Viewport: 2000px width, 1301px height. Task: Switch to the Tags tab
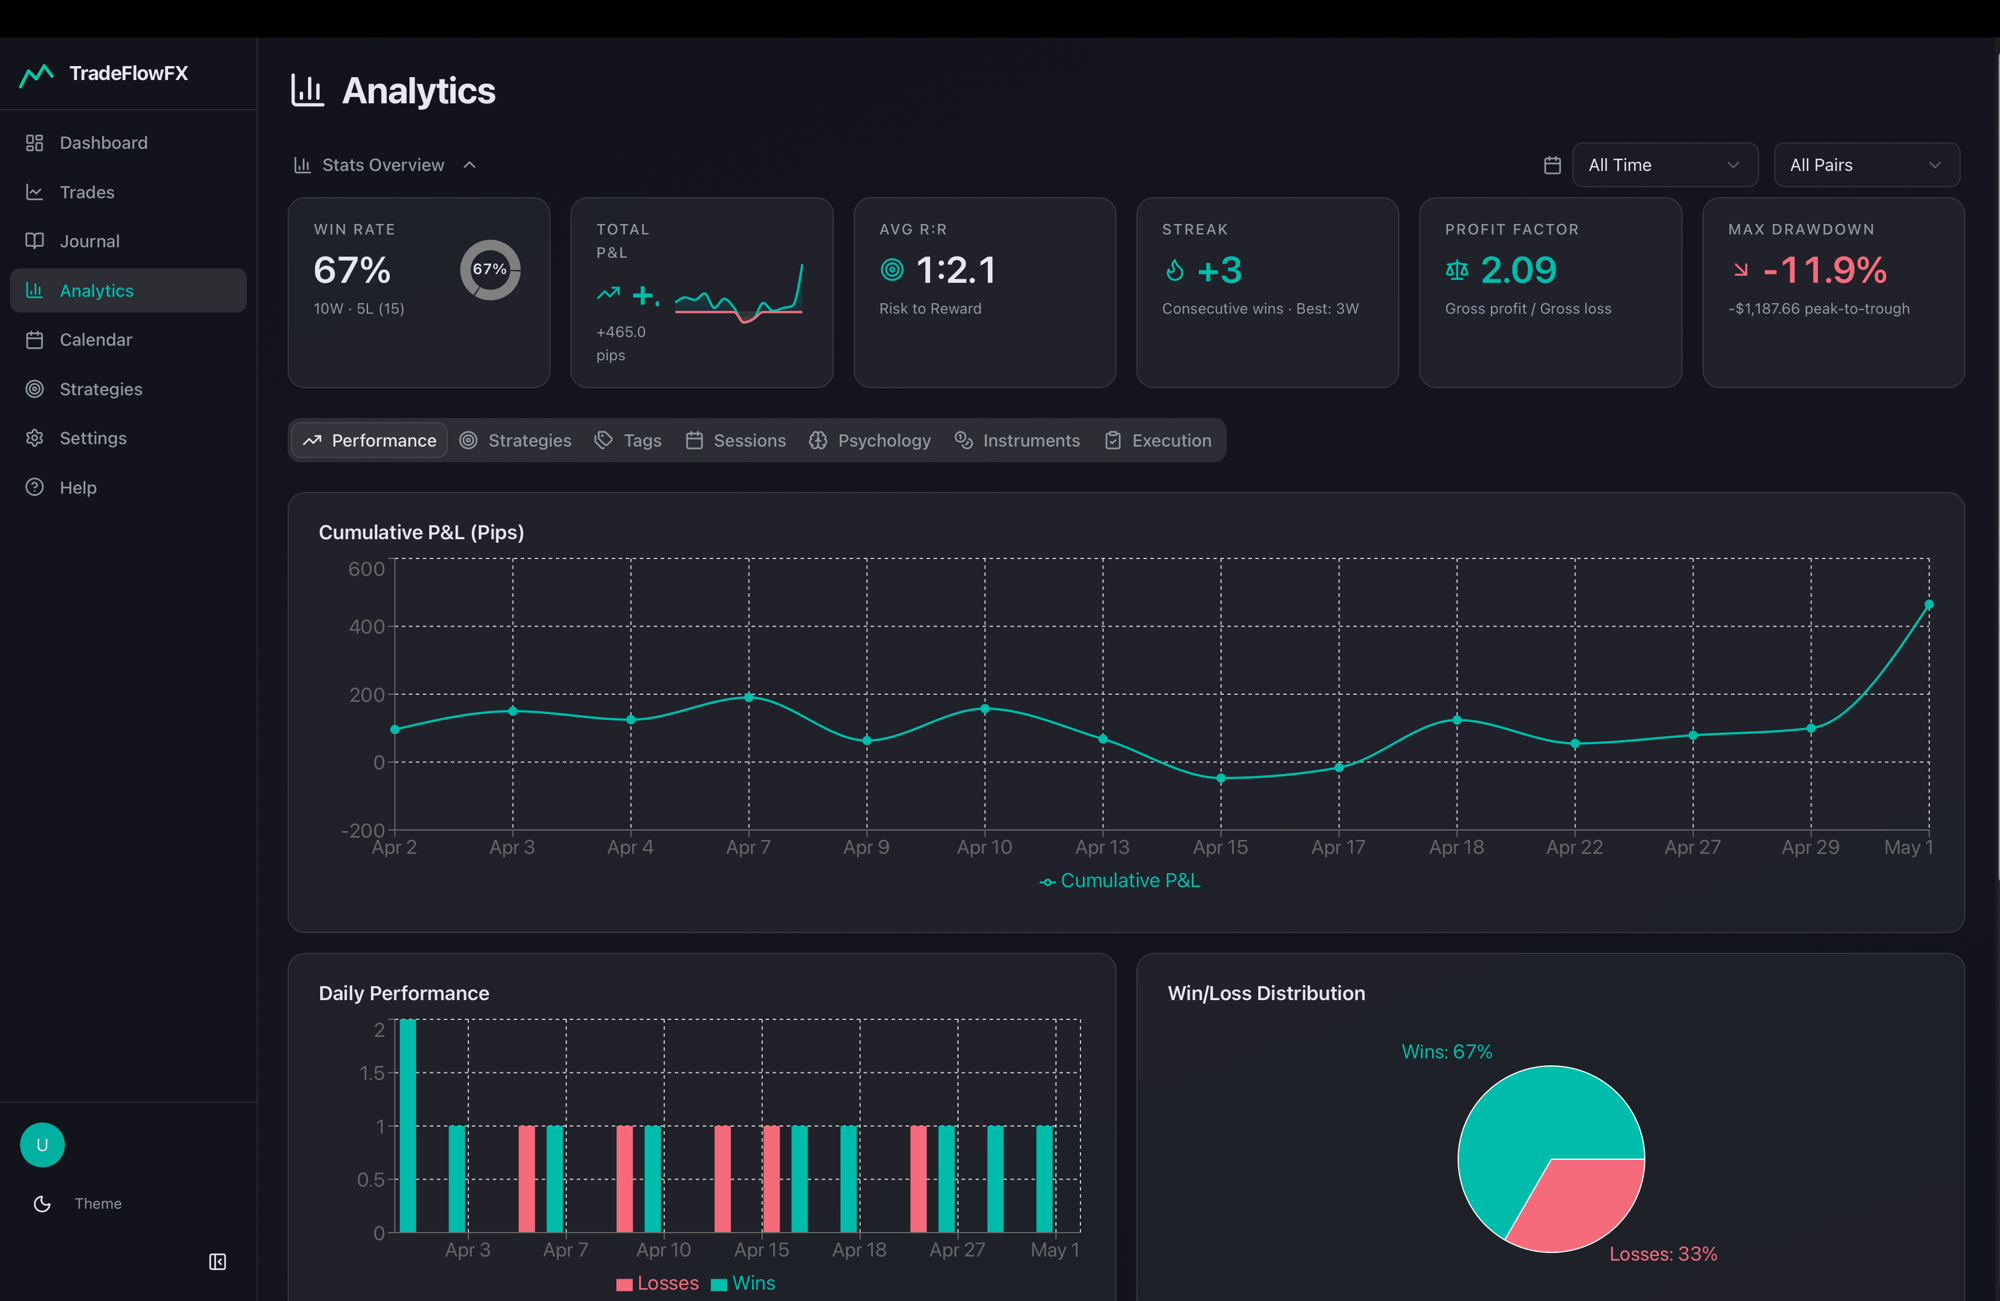pyautogui.click(x=628, y=440)
